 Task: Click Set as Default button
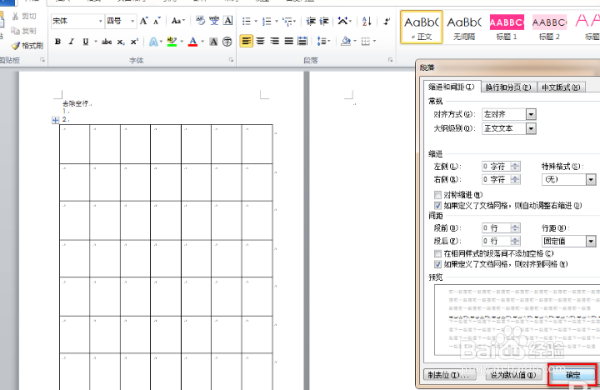click(x=514, y=375)
